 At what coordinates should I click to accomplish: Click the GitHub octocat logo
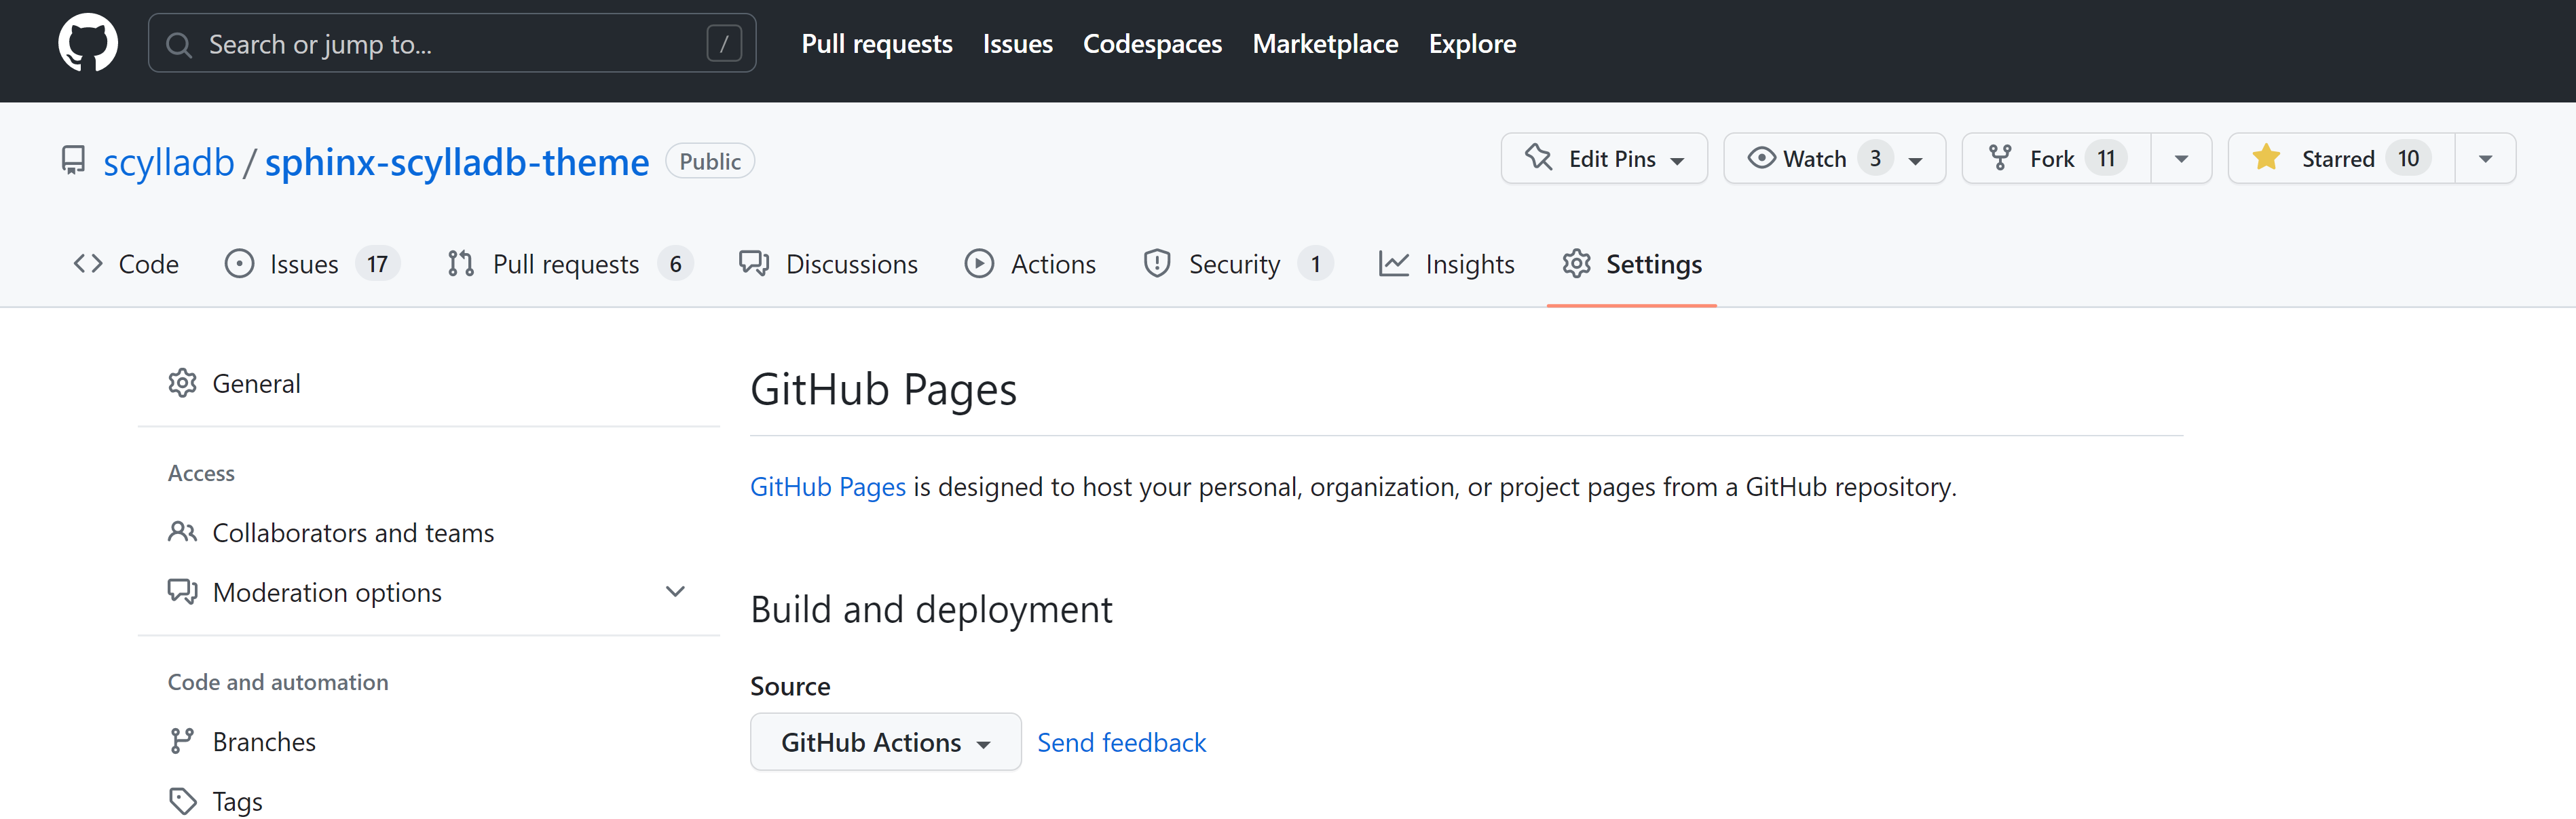[x=88, y=42]
